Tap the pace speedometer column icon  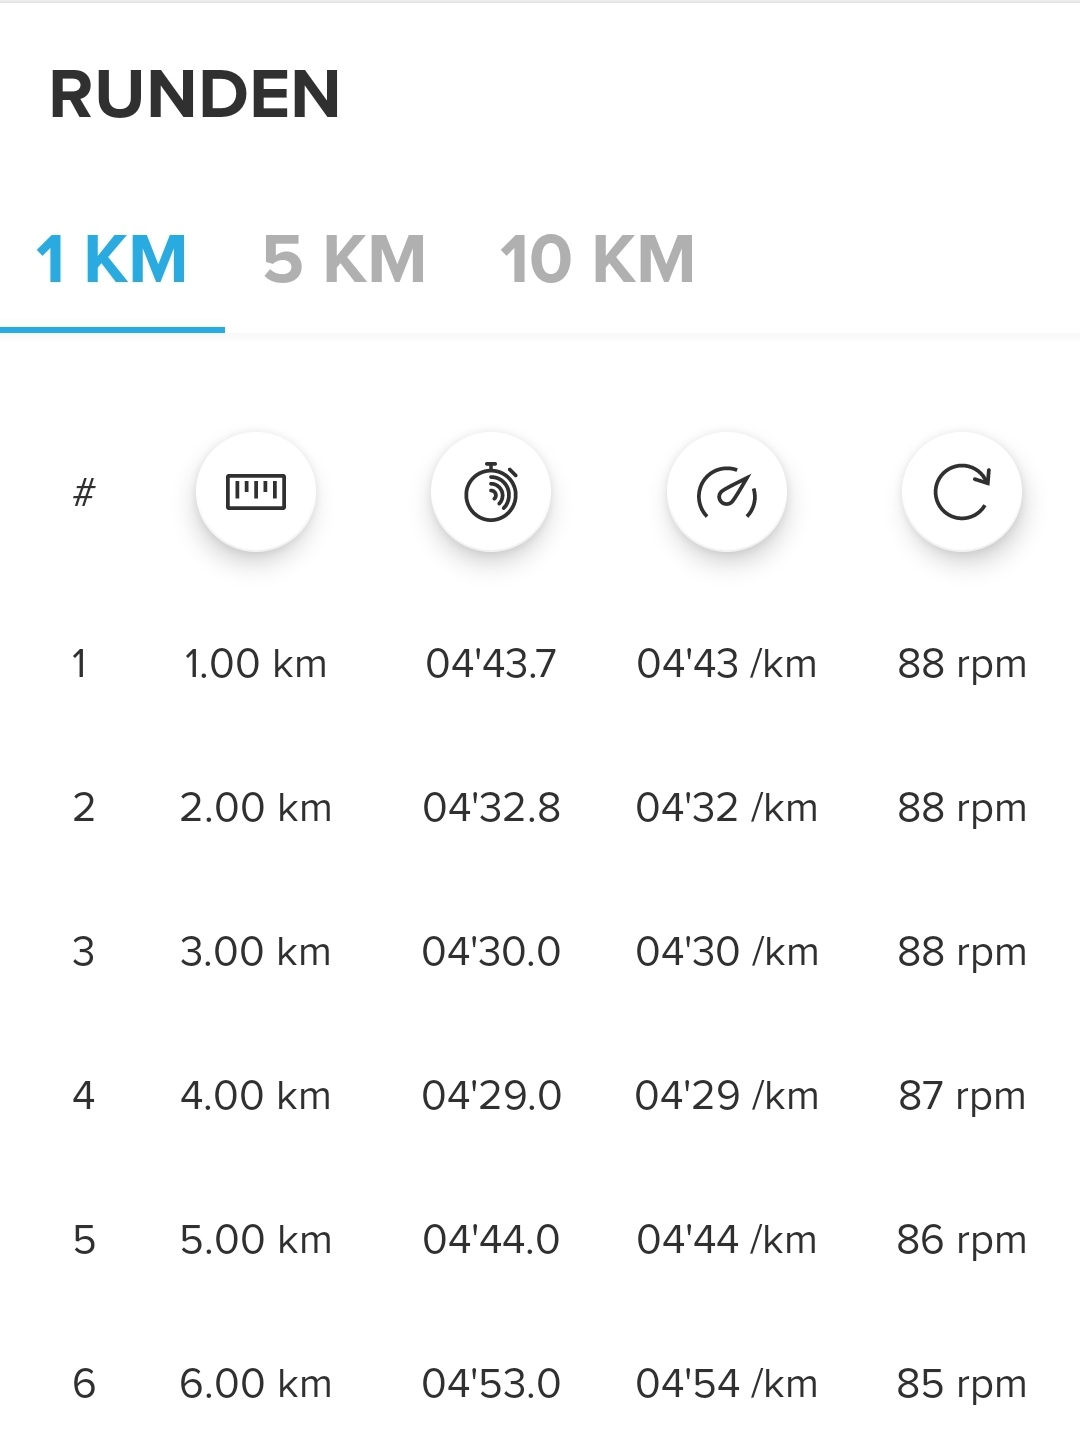(727, 492)
